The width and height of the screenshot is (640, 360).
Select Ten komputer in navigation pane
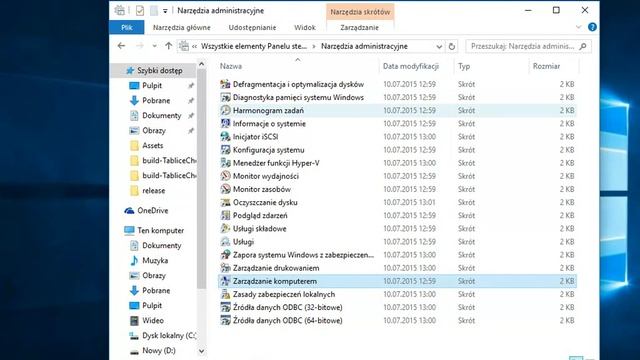(160, 231)
